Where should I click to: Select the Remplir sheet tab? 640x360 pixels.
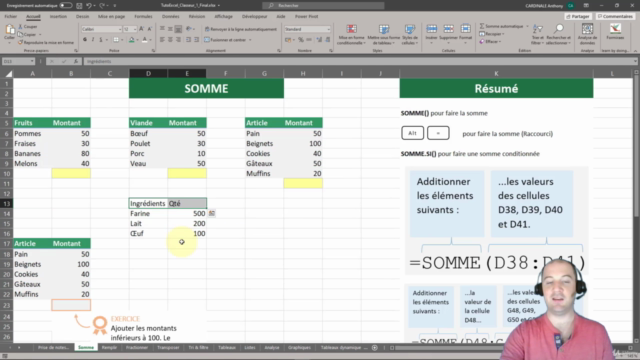pyautogui.click(x=109, y=347)
